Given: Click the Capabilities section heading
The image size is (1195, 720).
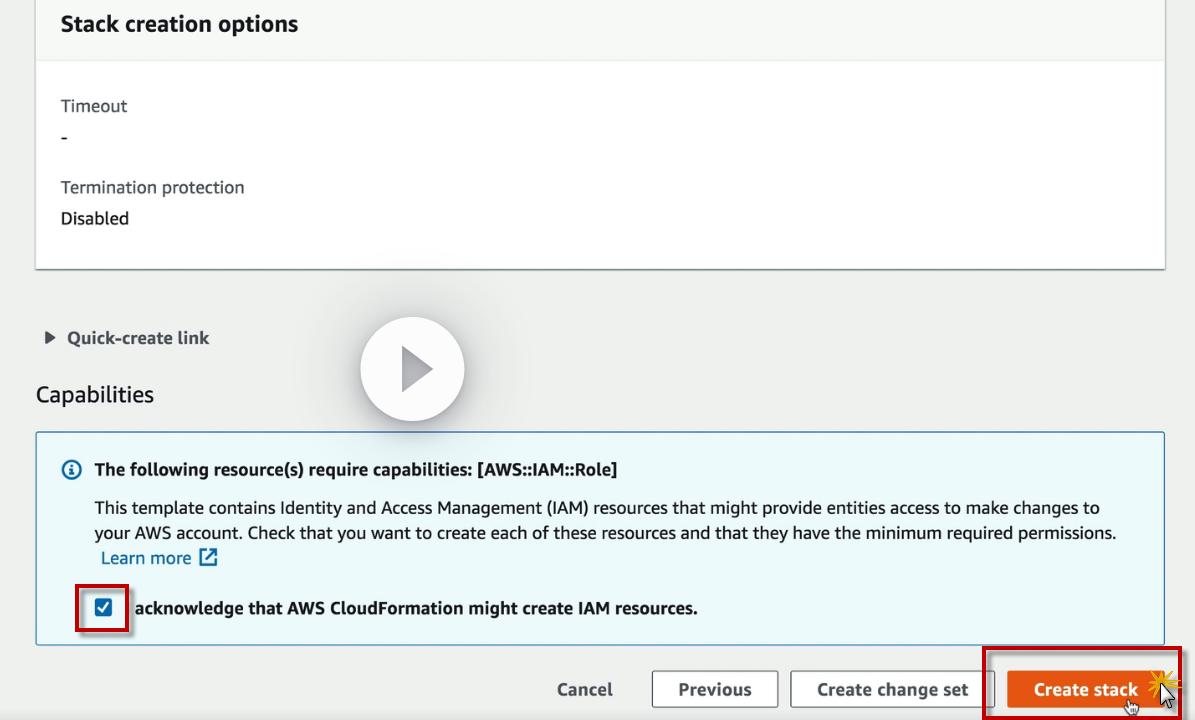Looking at the screenshot, I should [95, 394].
